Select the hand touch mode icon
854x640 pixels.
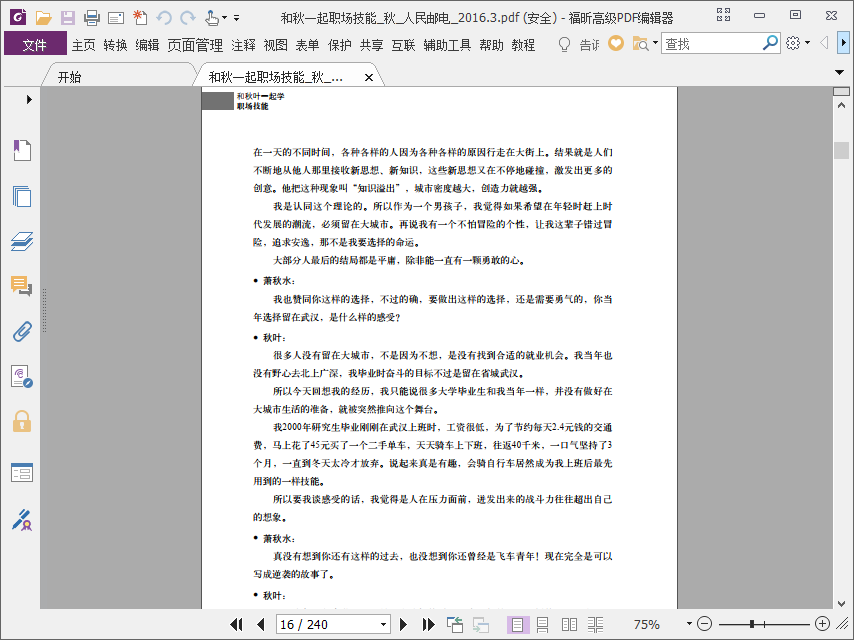click(211, 18)
